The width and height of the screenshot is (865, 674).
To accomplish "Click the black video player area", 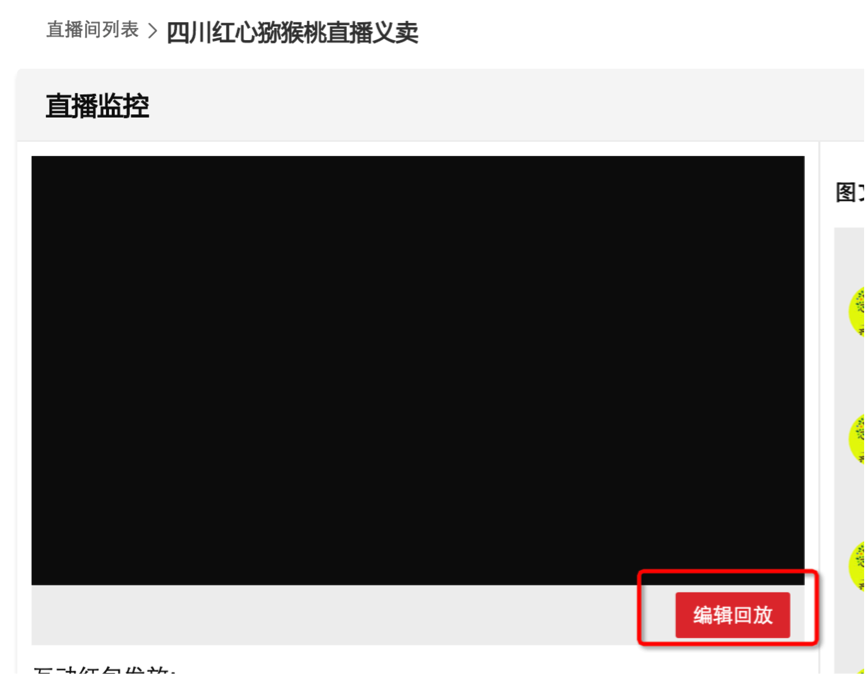I will [418, 370].
